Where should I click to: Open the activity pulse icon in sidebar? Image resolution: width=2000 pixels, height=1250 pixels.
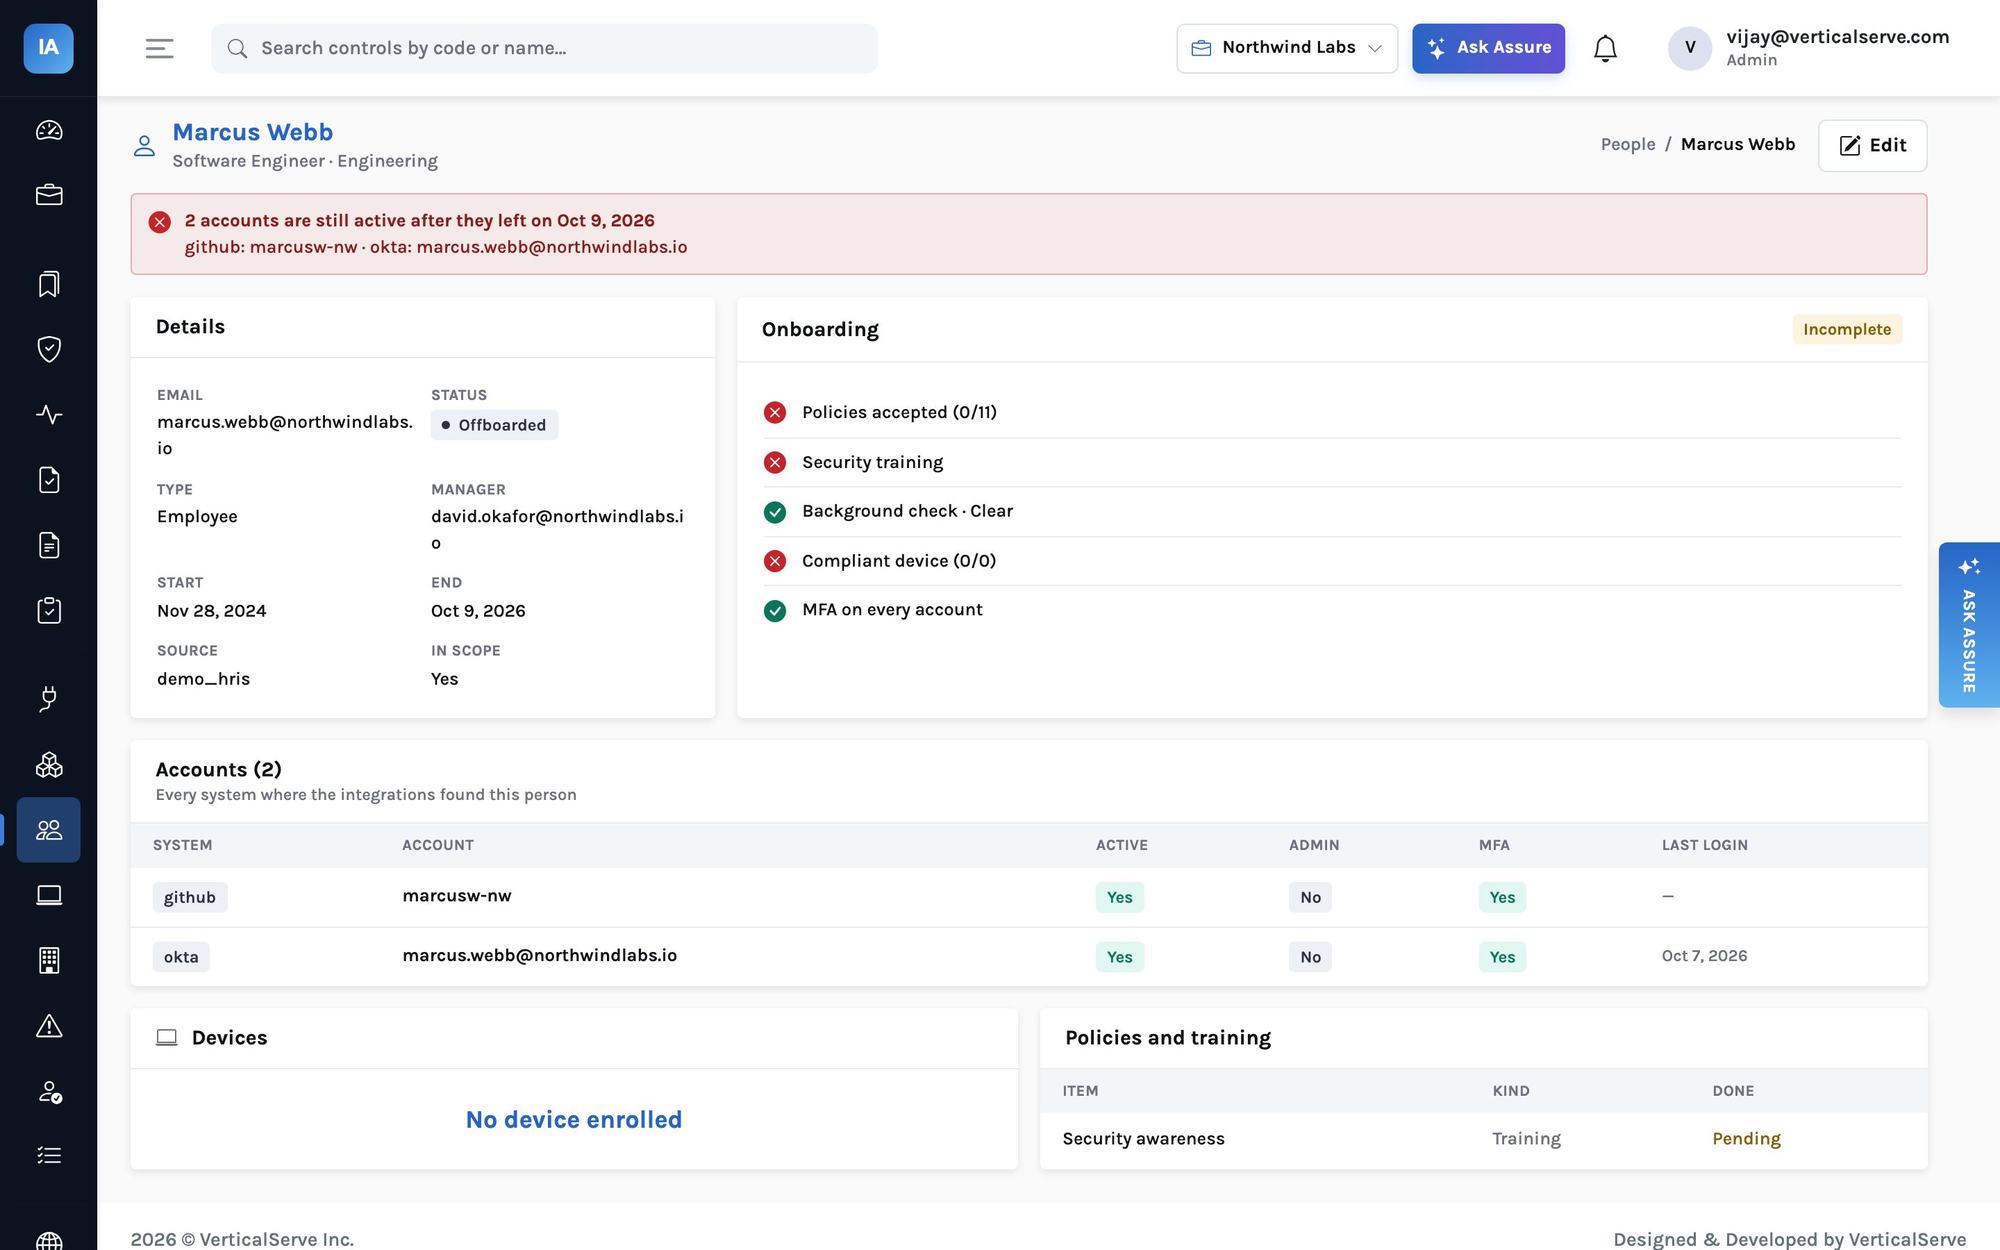pyautogui.click(x=49, y=414)
